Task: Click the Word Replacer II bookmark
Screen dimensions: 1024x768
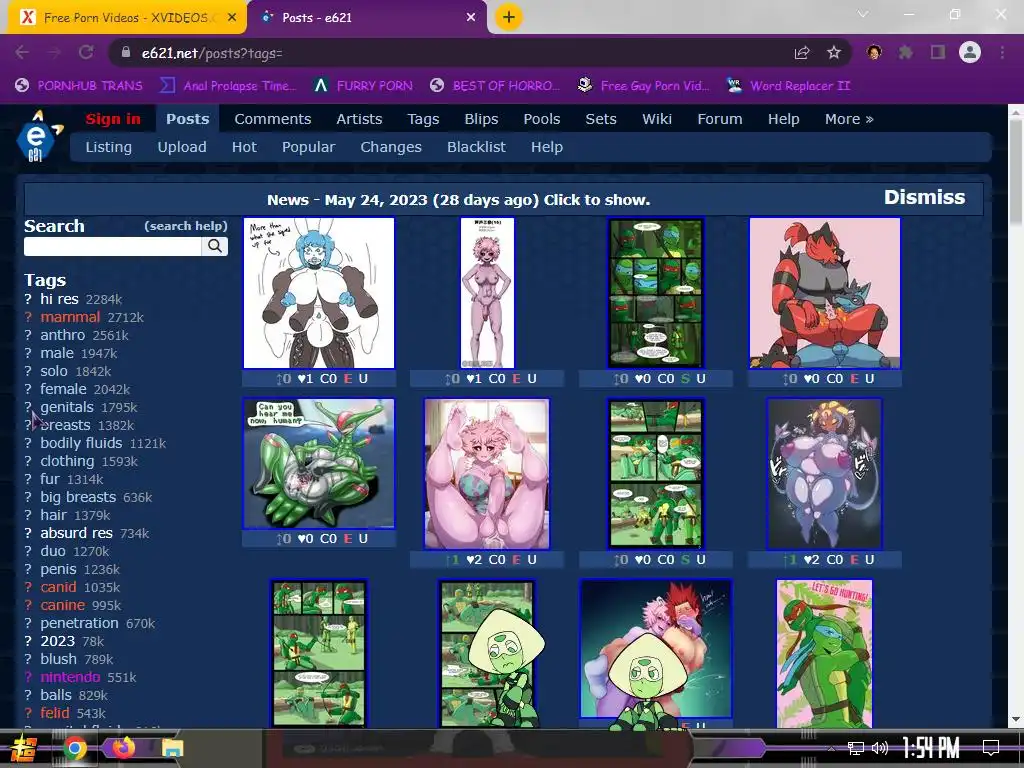Action: tap(789, 86)
